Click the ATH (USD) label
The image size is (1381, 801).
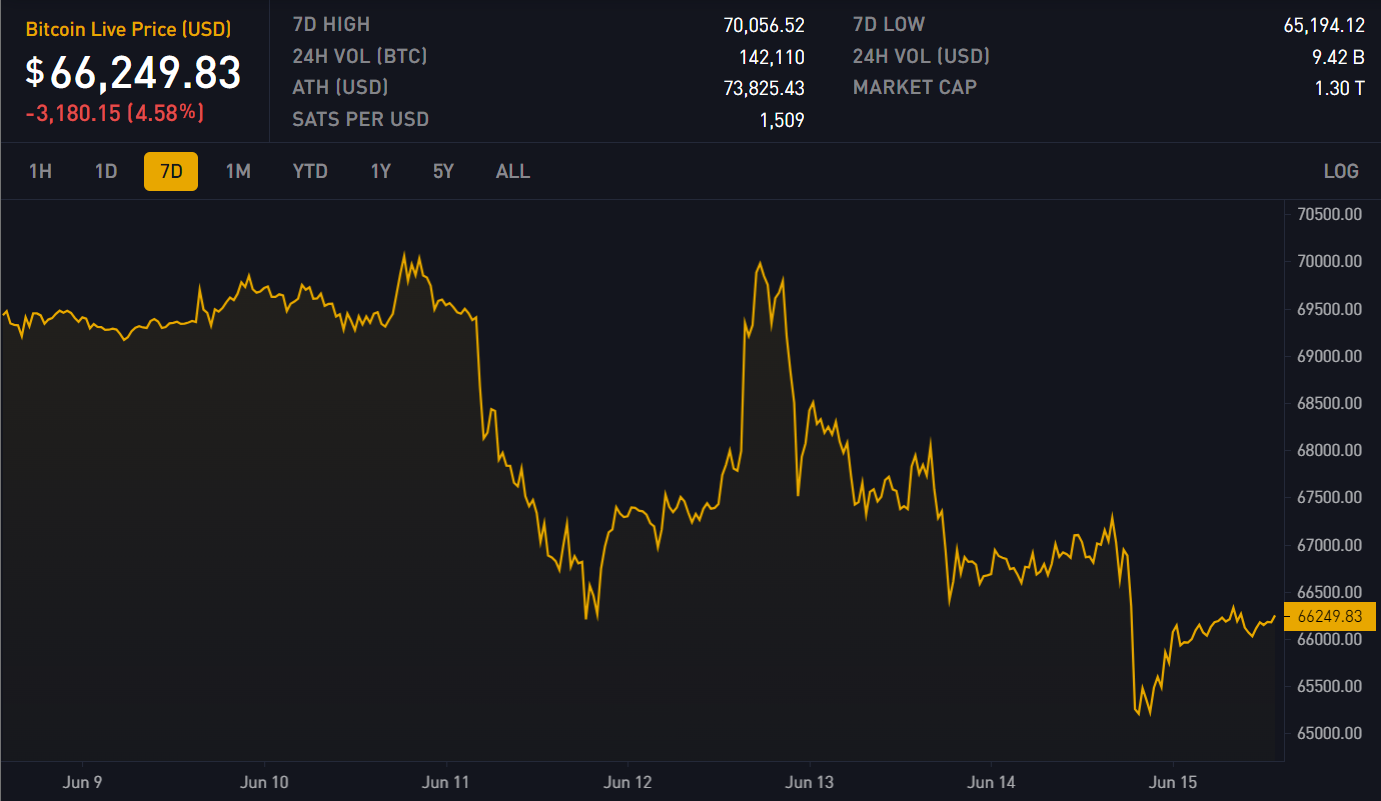[x=340, y=88]
